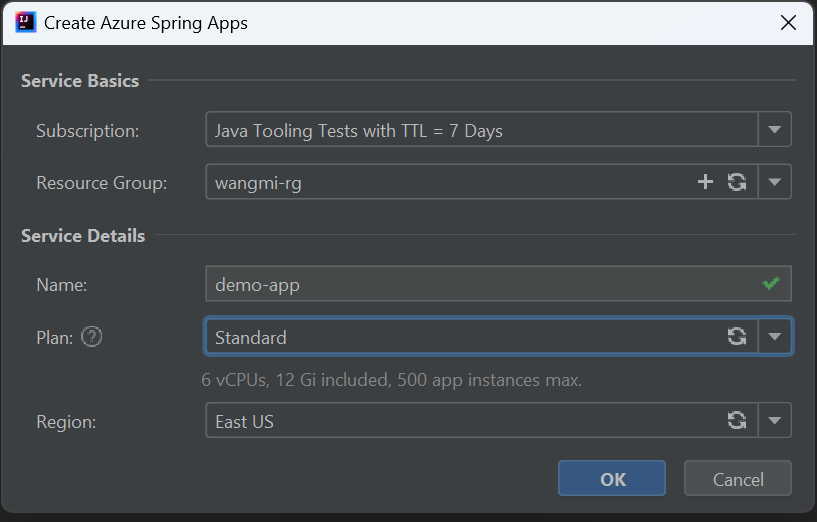This screenshot has width=817, height=522.
Task: Click the 'Service Details' heading
Action: tap(83, 235)
